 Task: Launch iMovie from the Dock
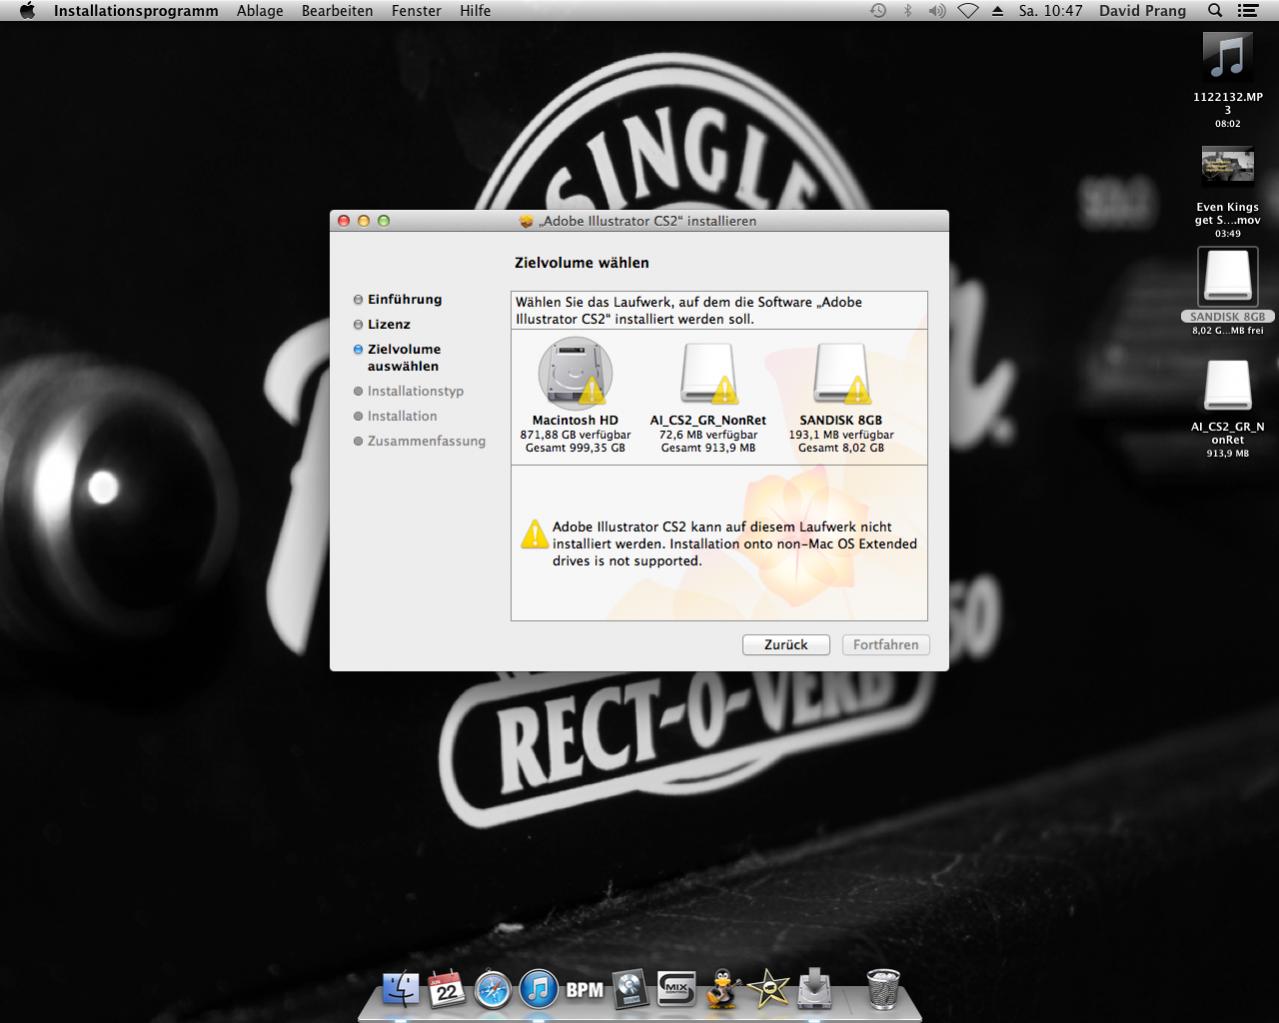[x=768, y=989]
